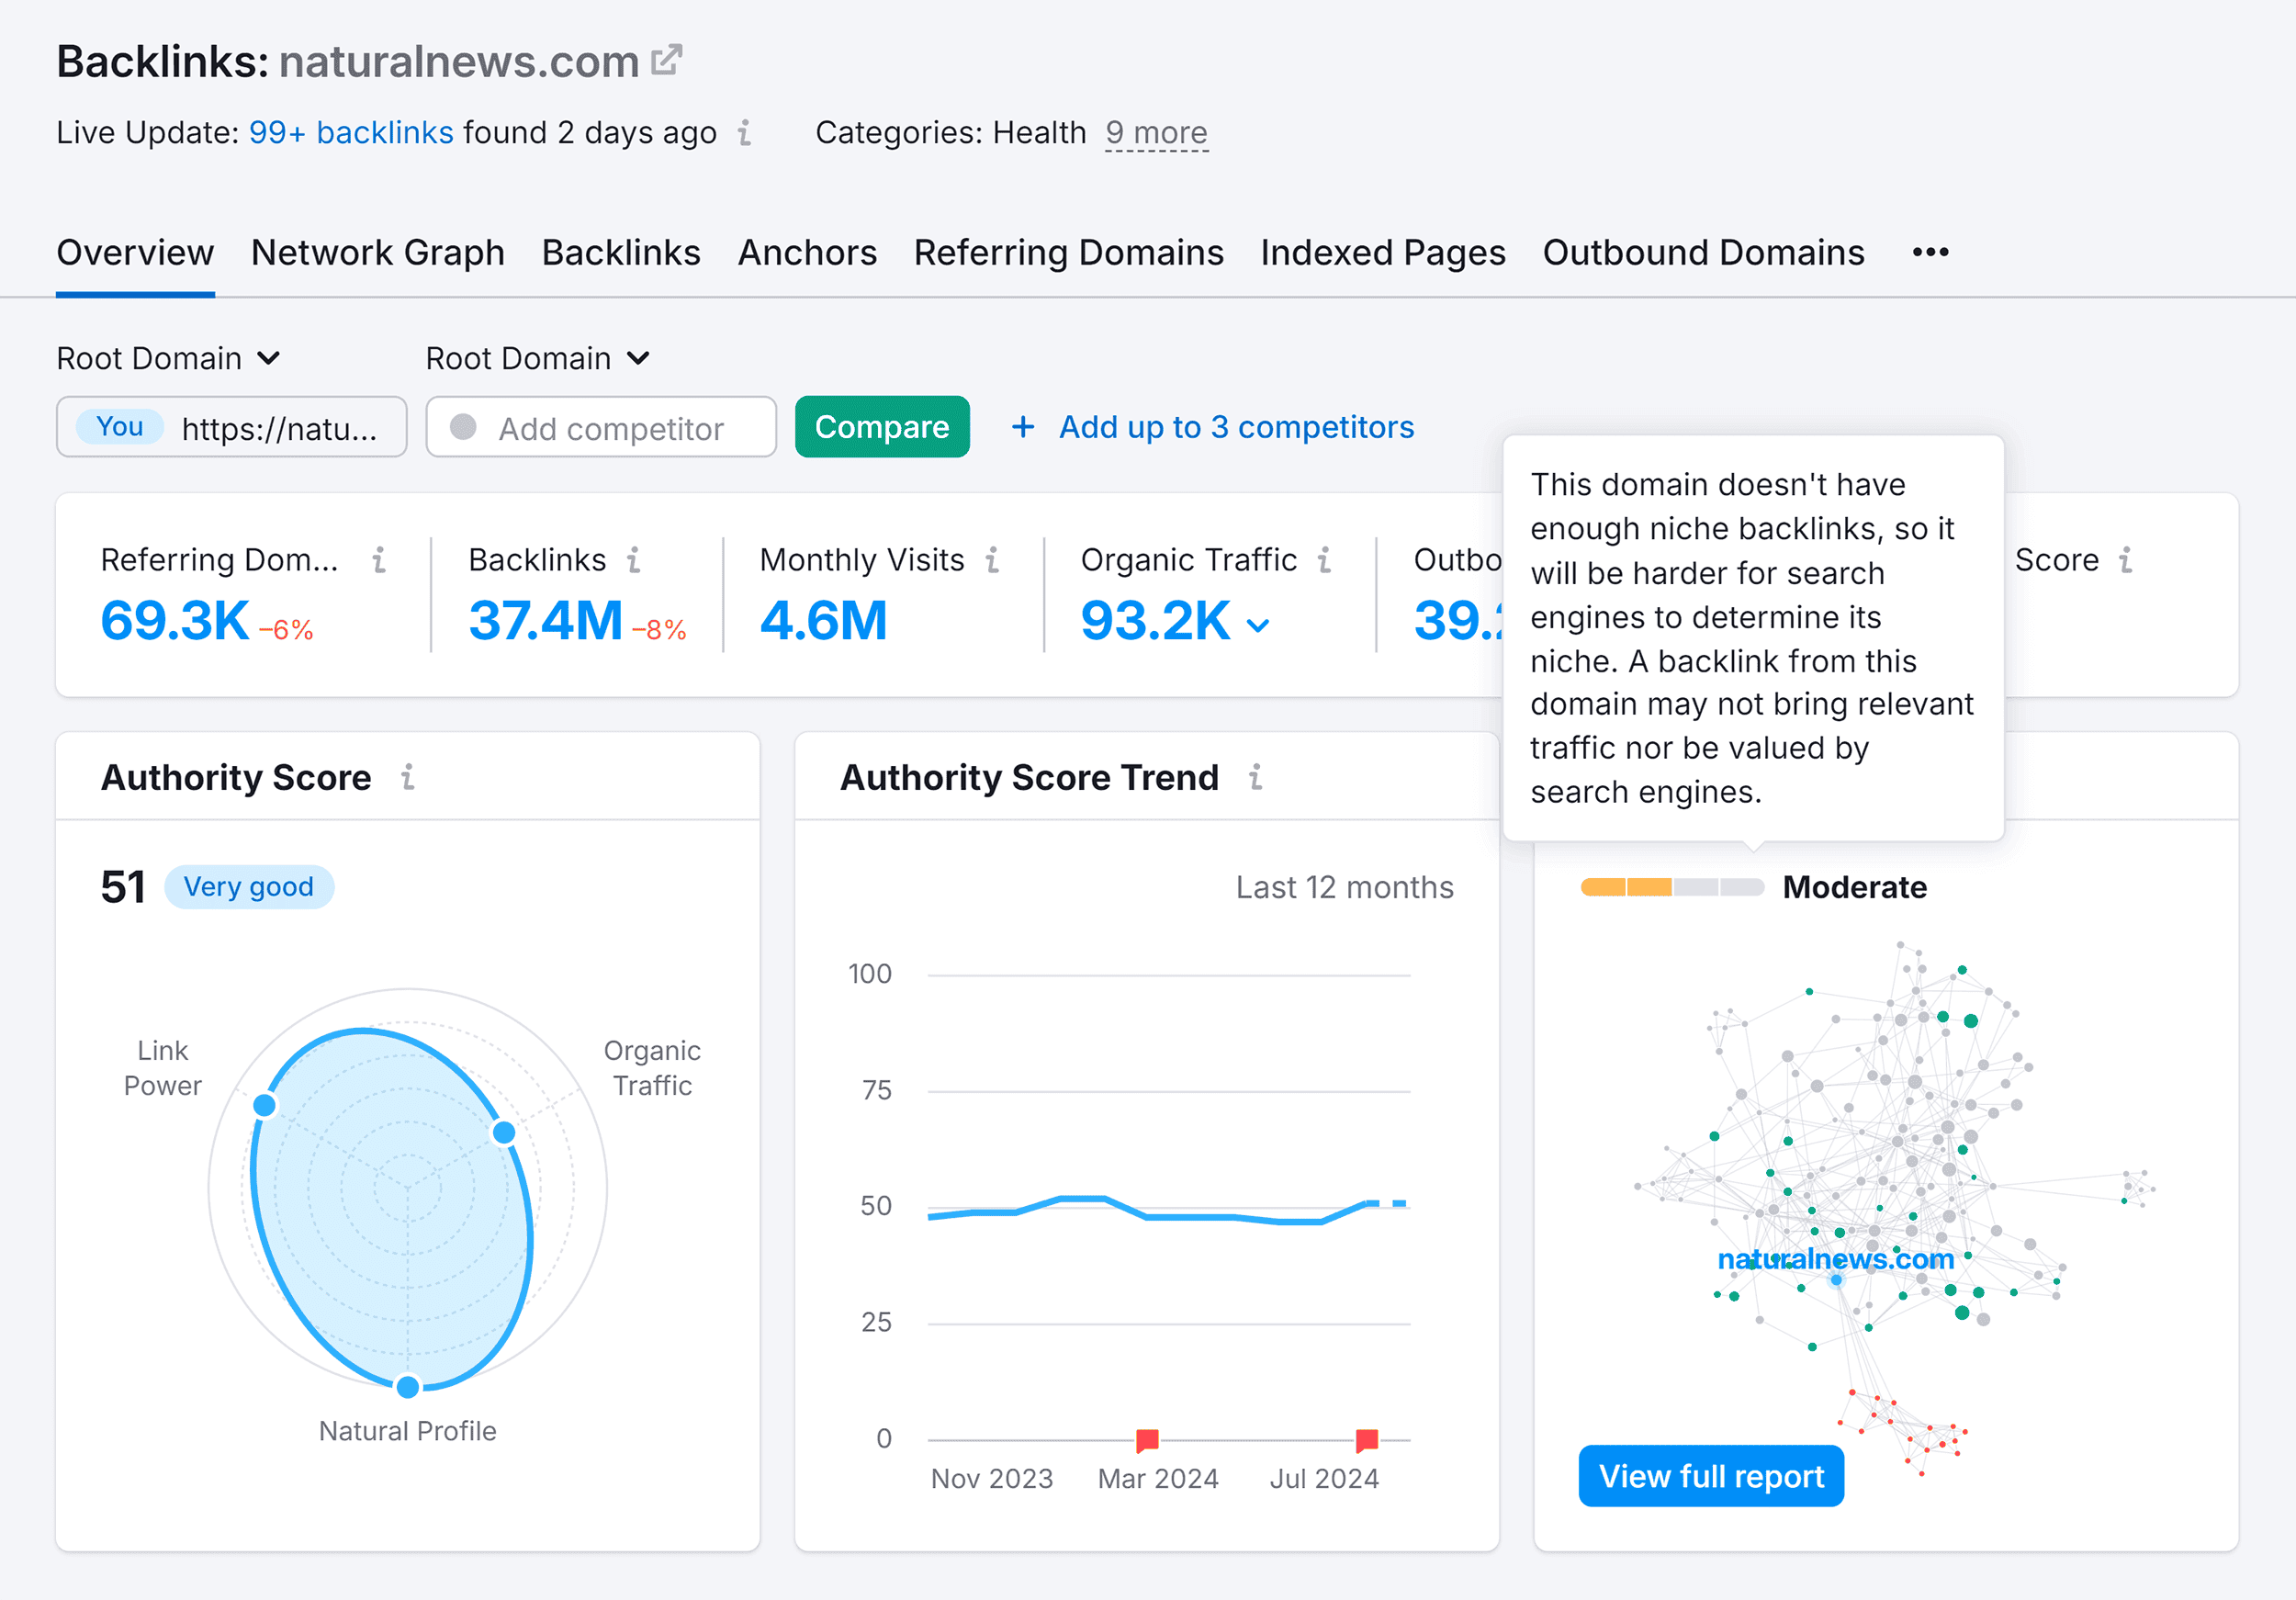The width and height of the screenshot is (2296, 1600).
Task: Click Backlinks value 37.4M
Action: click(x=546, y=621)
